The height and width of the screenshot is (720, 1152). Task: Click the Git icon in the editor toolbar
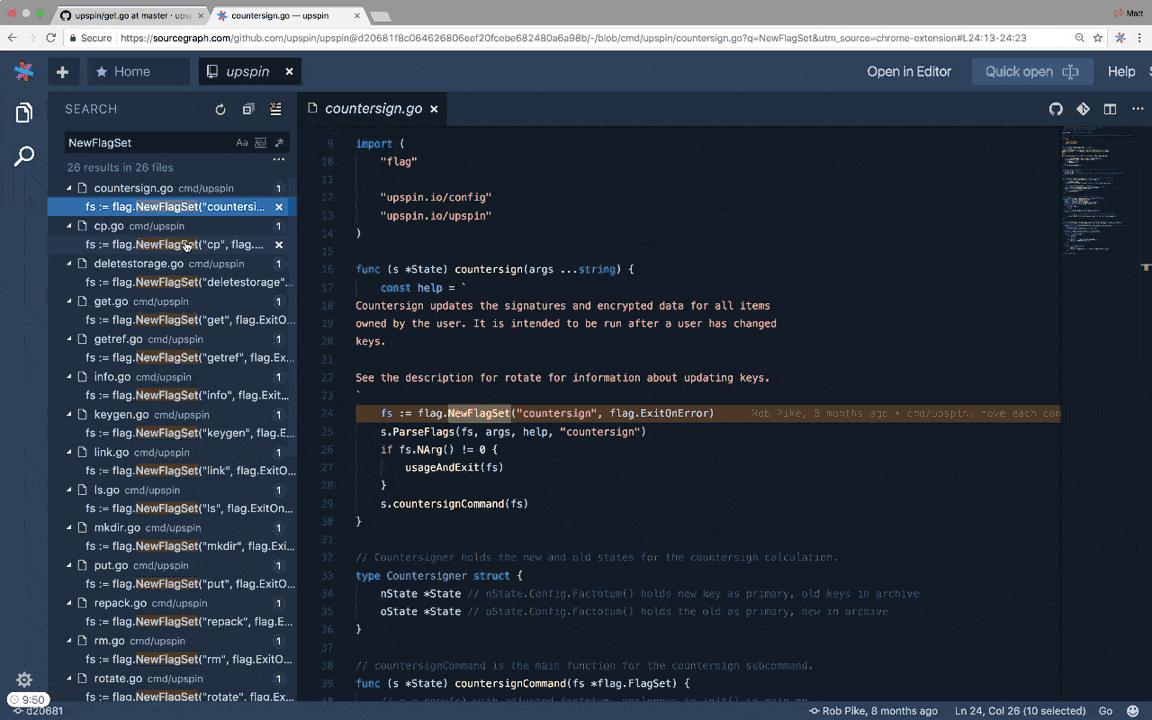tap(1083, 109)
